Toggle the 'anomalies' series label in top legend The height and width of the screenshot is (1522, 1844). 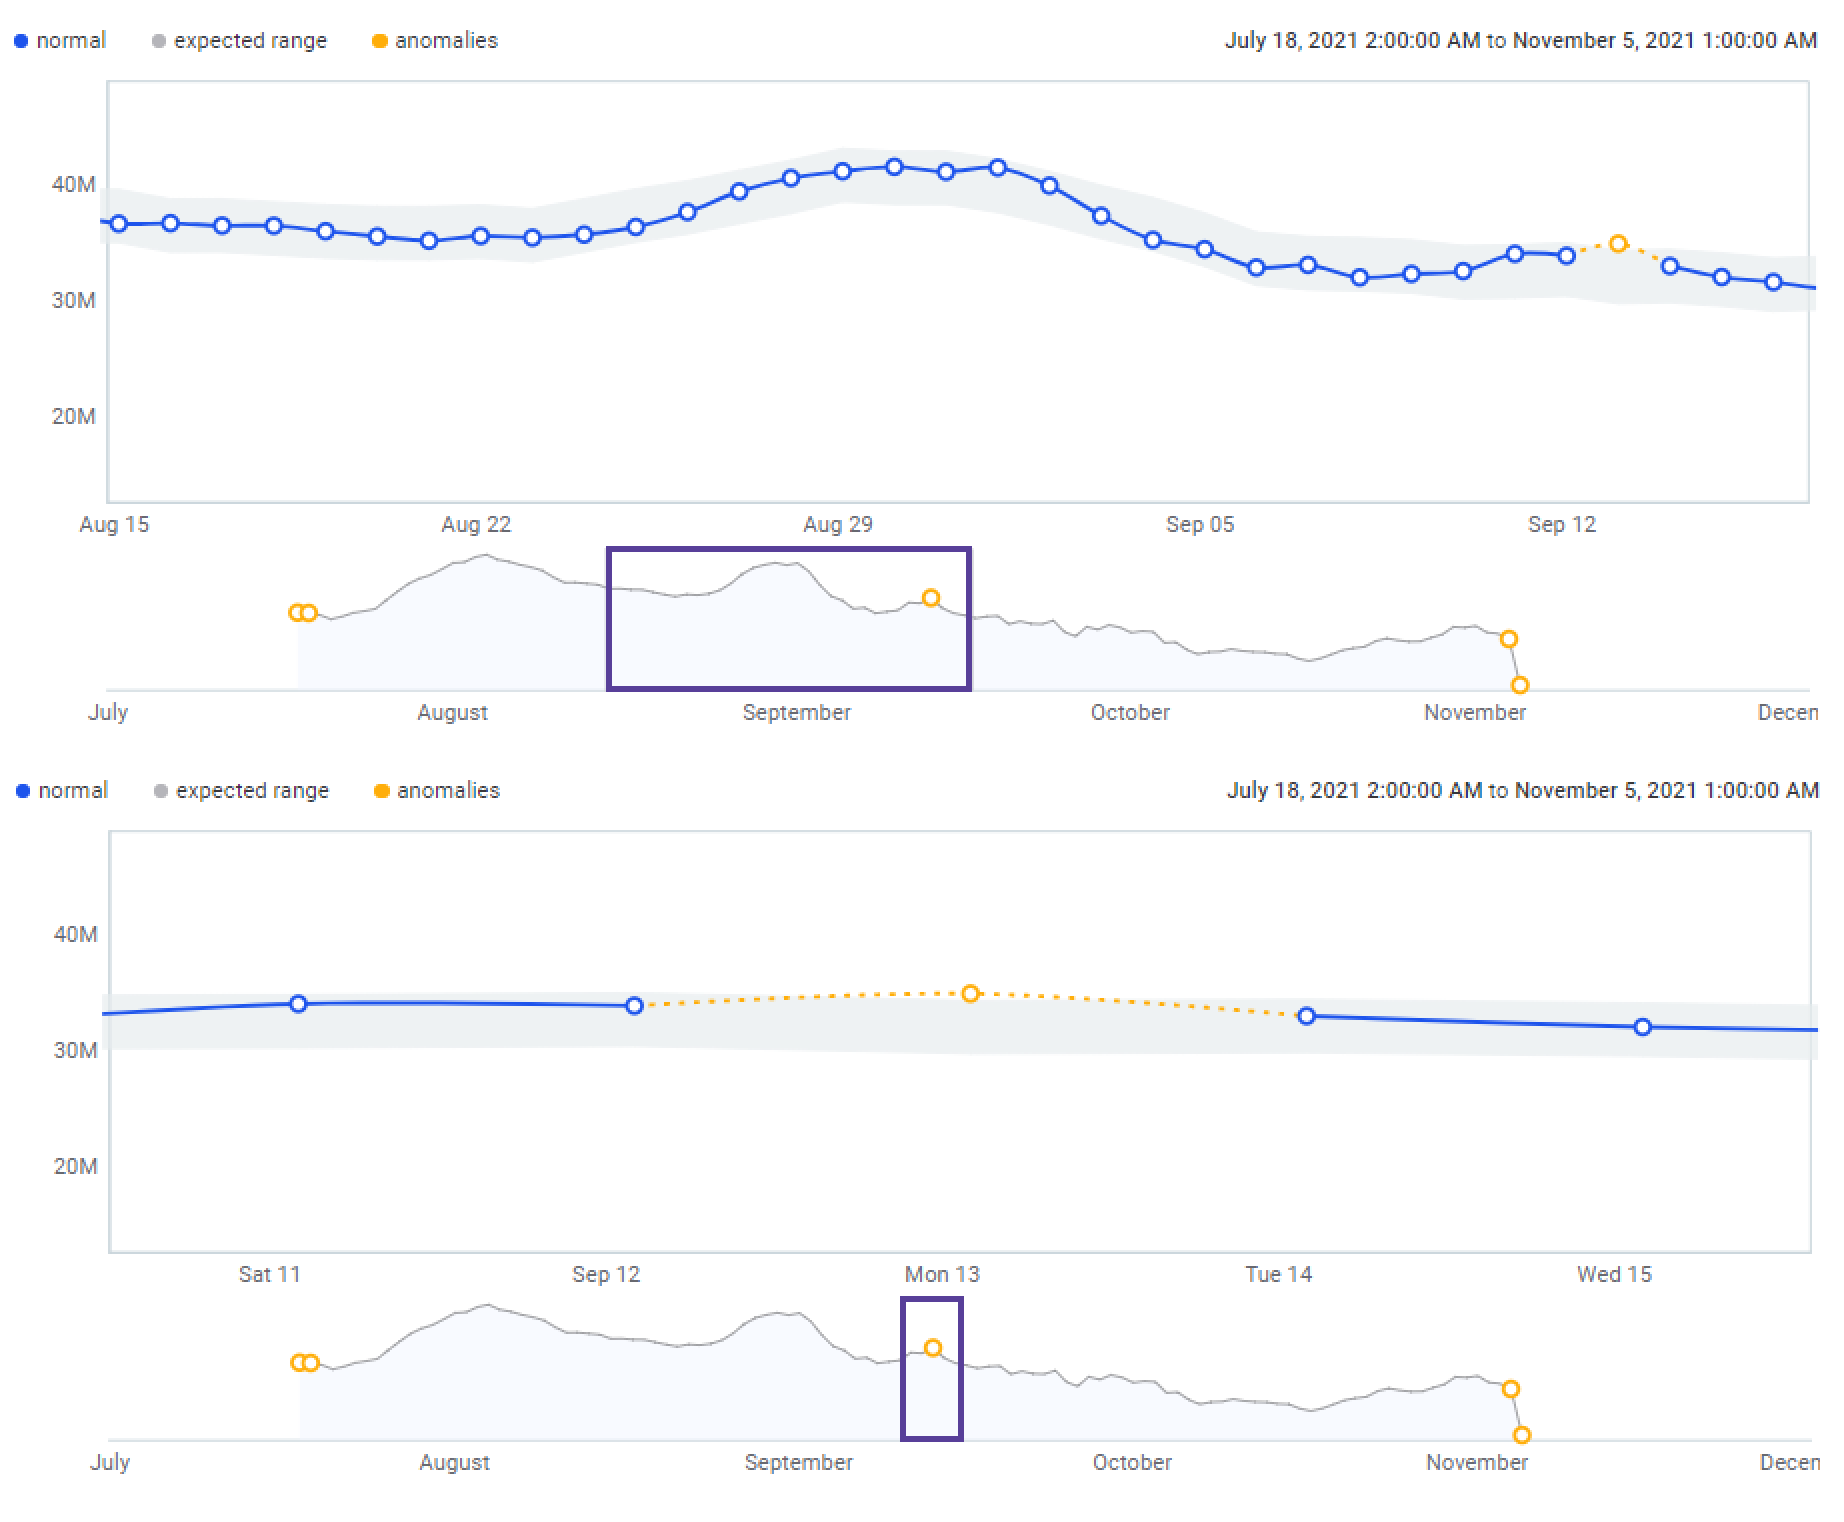tap(446, 41)
